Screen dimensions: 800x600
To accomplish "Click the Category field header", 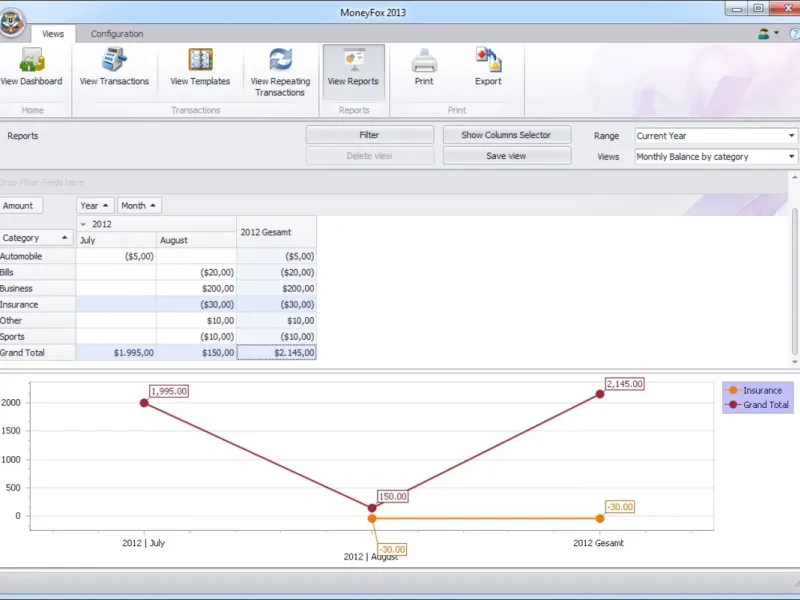I will tap(36, 238).
